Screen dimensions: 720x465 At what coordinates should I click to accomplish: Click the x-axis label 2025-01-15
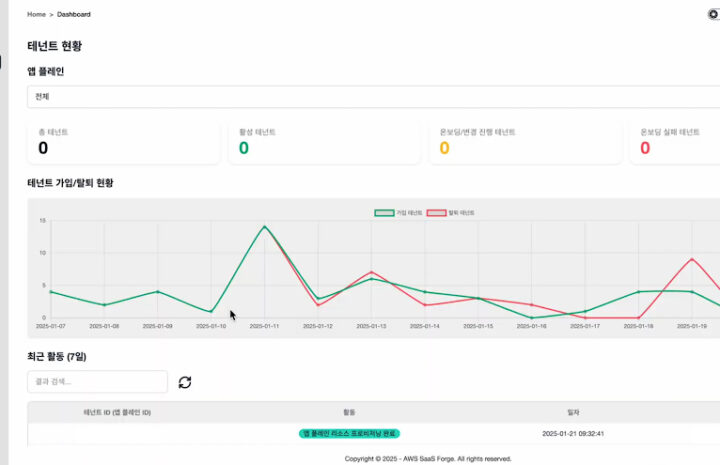click(478, 326)
